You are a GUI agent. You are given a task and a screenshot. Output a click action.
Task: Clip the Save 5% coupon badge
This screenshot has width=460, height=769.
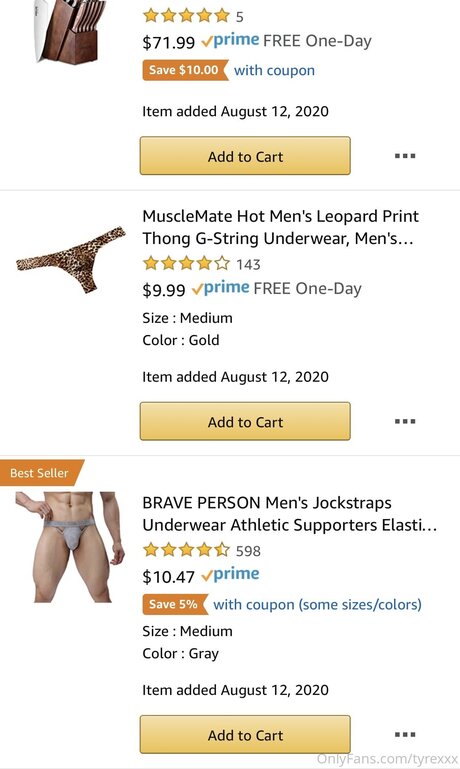[x=175, y=604]
